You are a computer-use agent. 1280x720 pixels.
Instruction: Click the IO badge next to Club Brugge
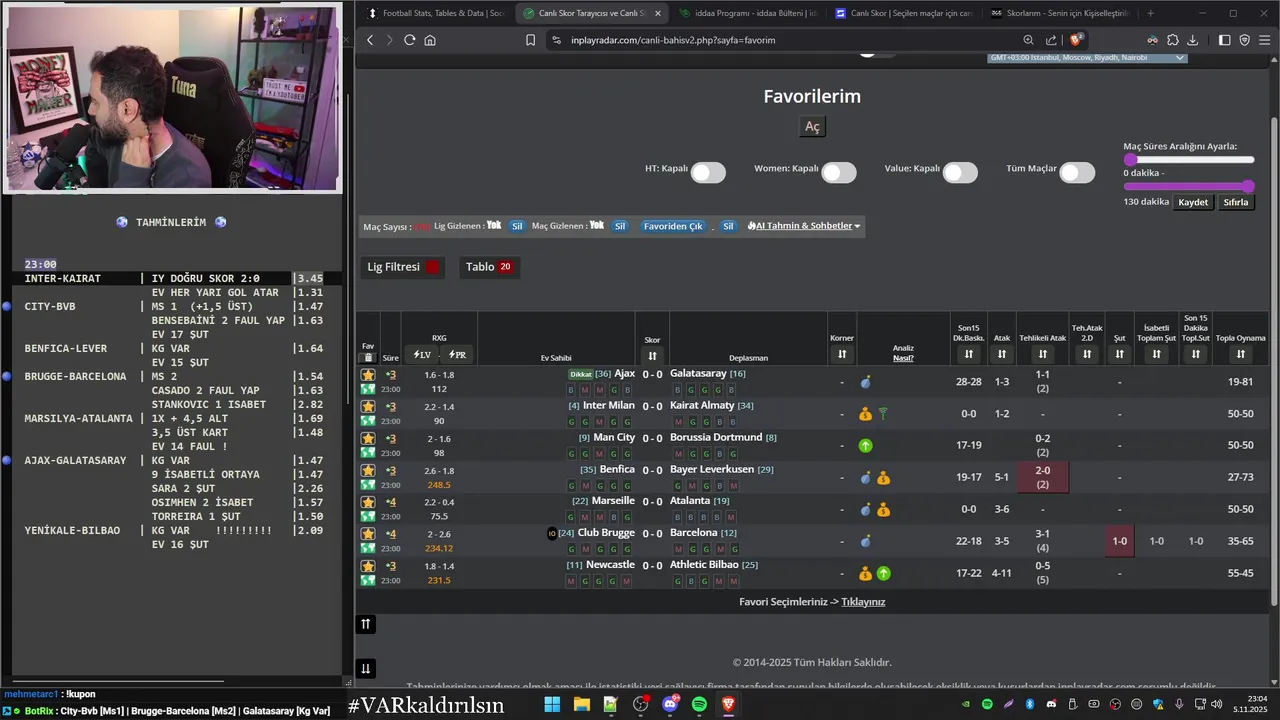point(552,534)
